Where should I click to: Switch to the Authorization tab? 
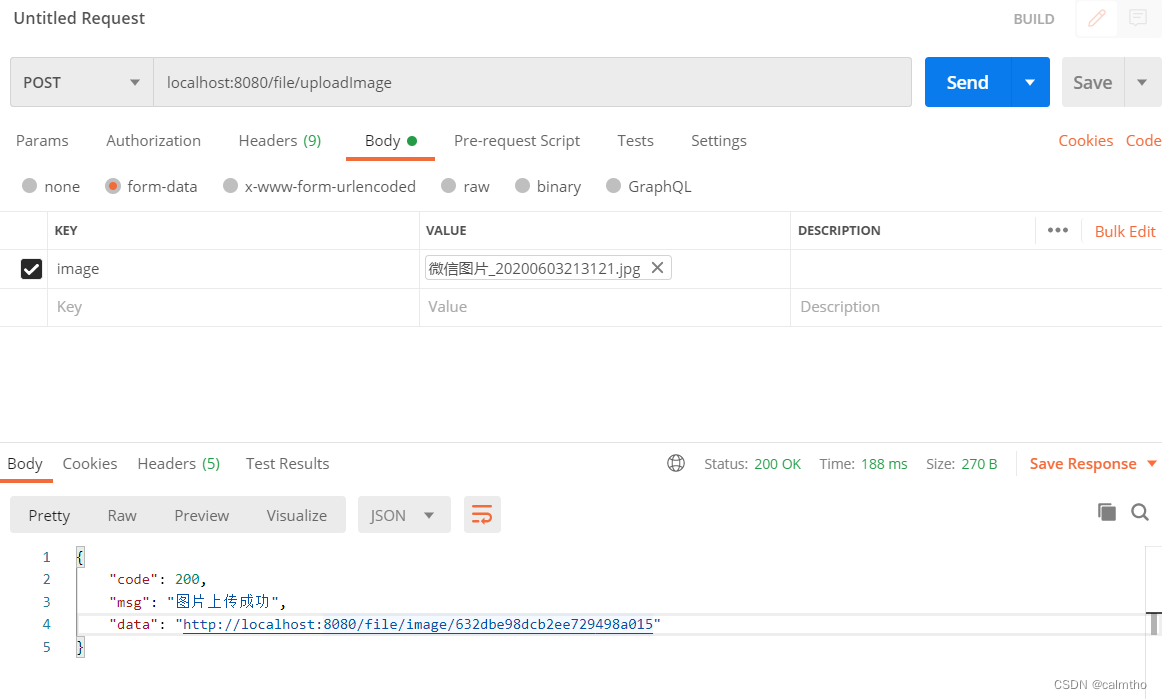pyautogui.click(x=153, y=141)
